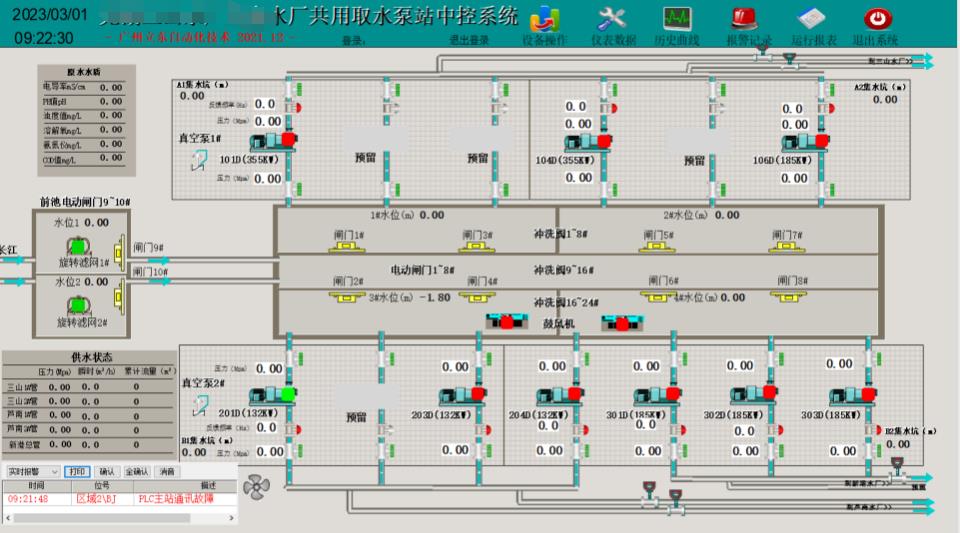Screen dimensions: 960x533
Task: Open the 历史曲线 history curve icon
Action: 677,19
